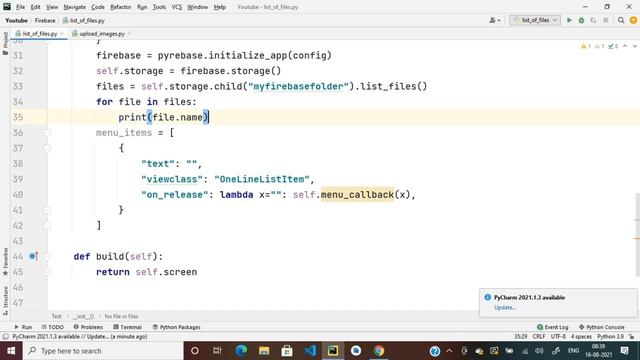The width and height of the screenshot is (640, 360).
Task: Toggle the read-only lock icon in status bar
Action: pos(632,337)
